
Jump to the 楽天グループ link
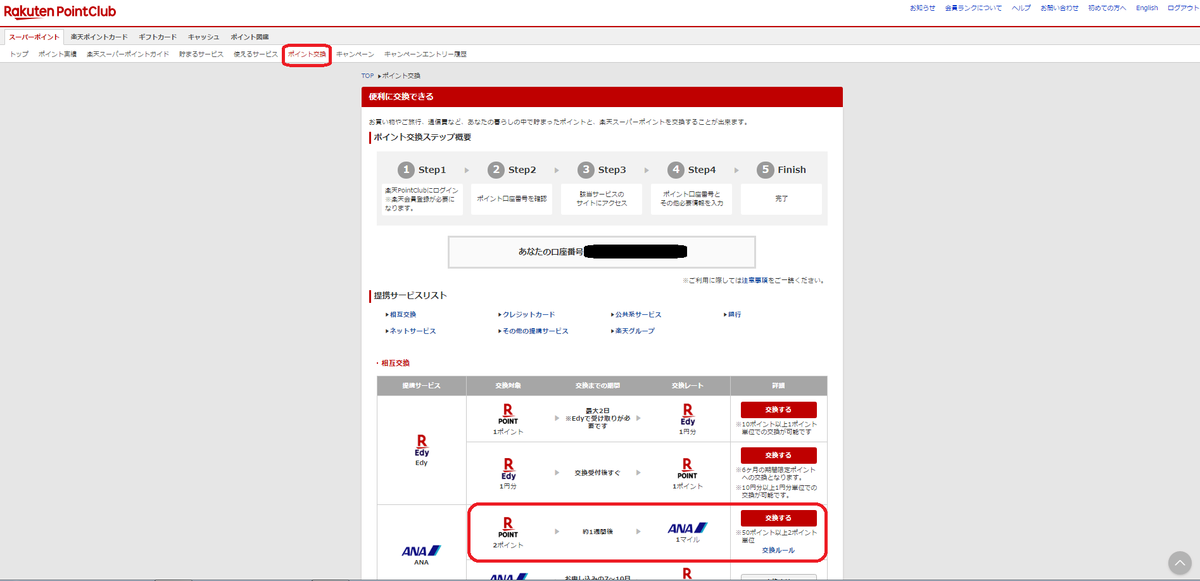click(x=635, y=331)
